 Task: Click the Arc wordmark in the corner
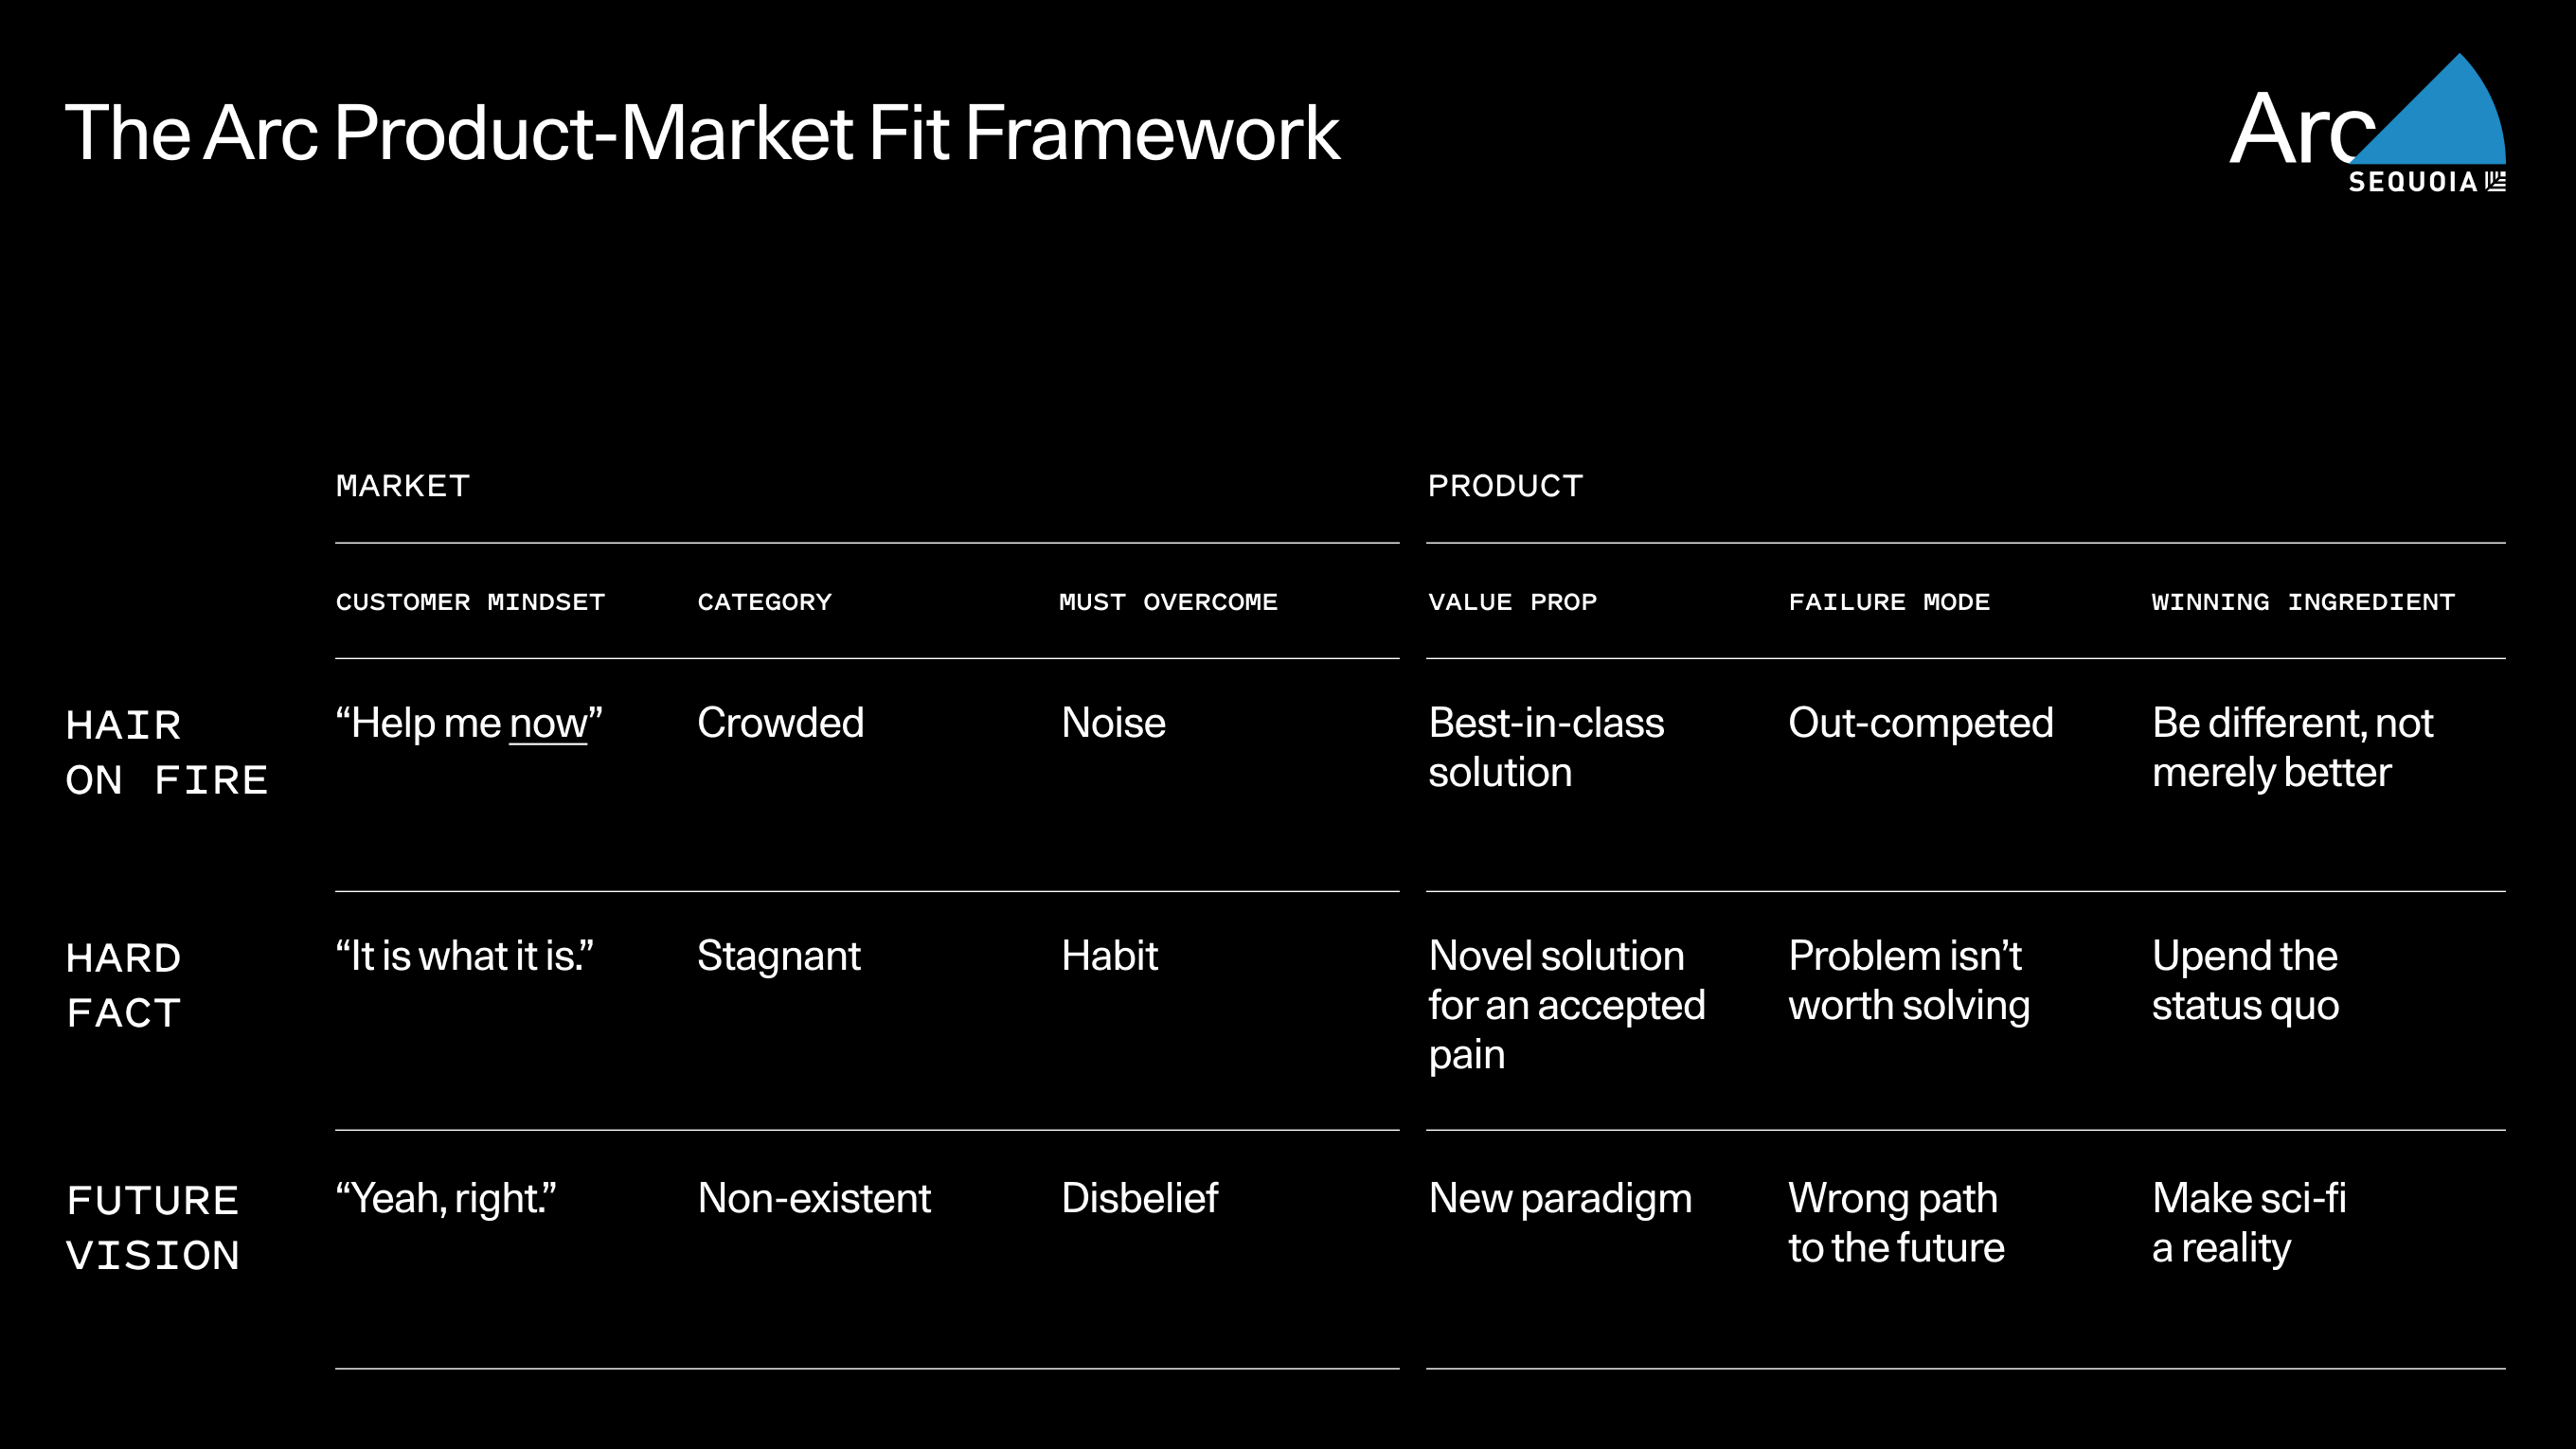click(2302, 128)
